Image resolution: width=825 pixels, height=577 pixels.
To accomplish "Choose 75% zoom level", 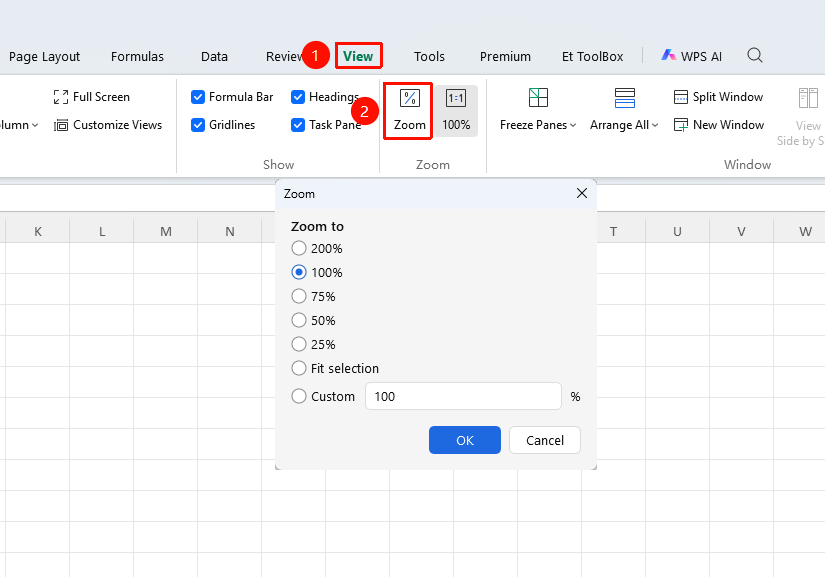I will click(x=314, y=297).
